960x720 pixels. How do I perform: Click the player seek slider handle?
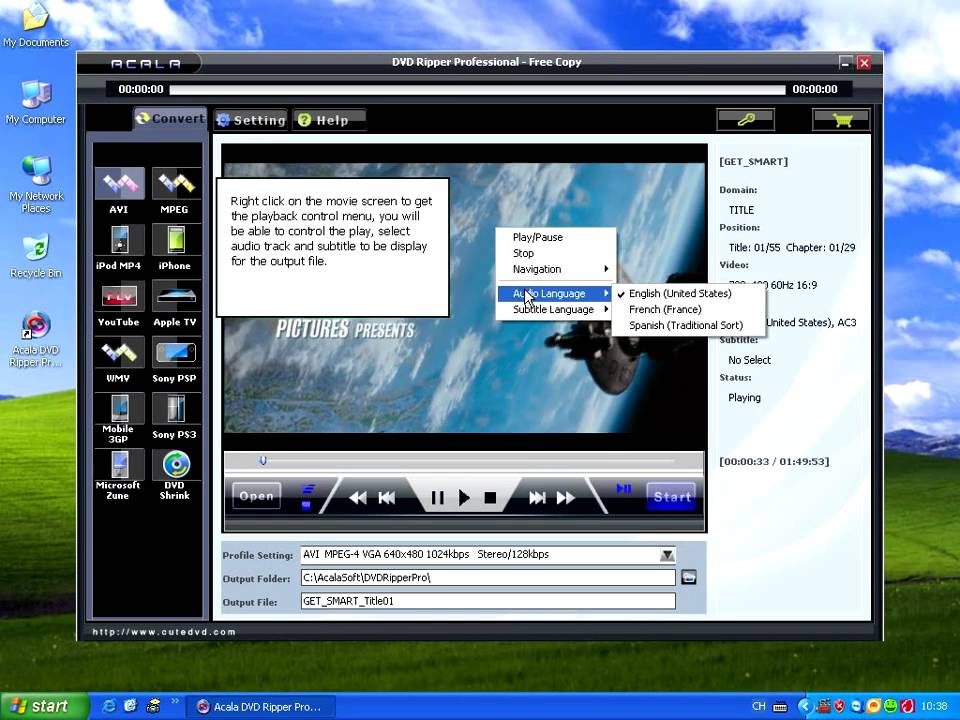[x=263, y=460]
